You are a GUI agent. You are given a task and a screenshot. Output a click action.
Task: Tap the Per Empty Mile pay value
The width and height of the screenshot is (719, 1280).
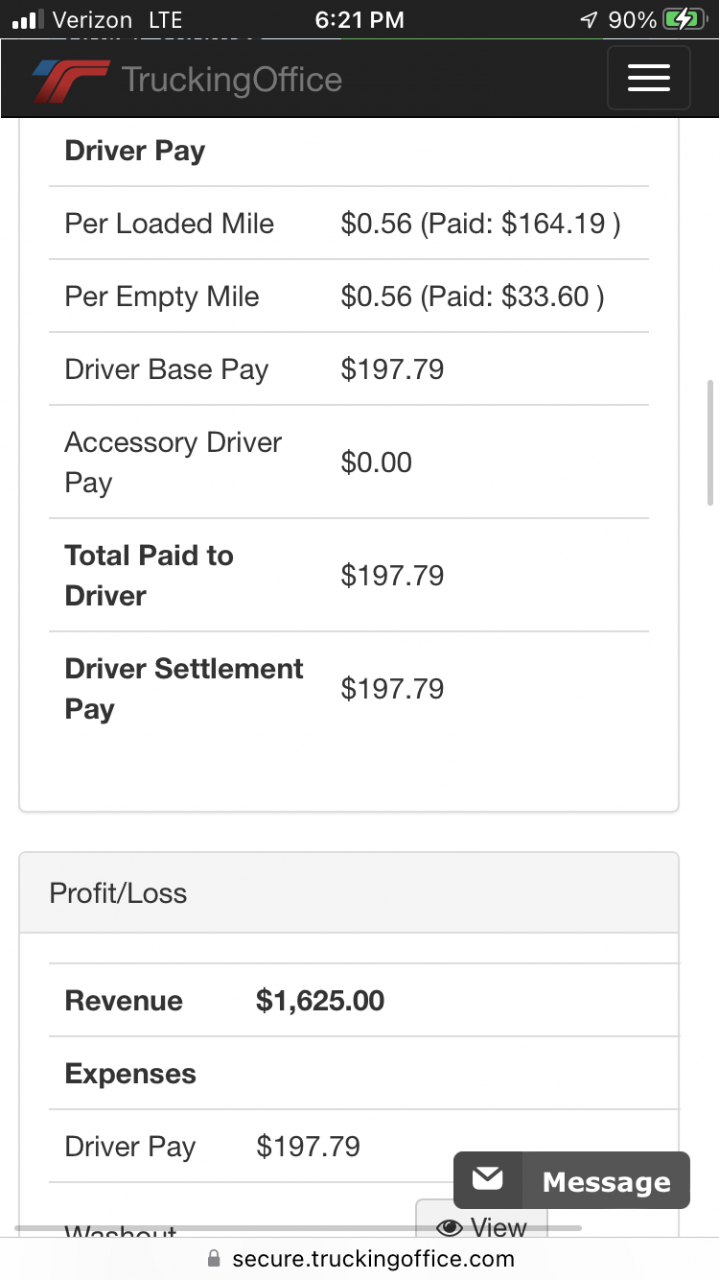point(472,296)
